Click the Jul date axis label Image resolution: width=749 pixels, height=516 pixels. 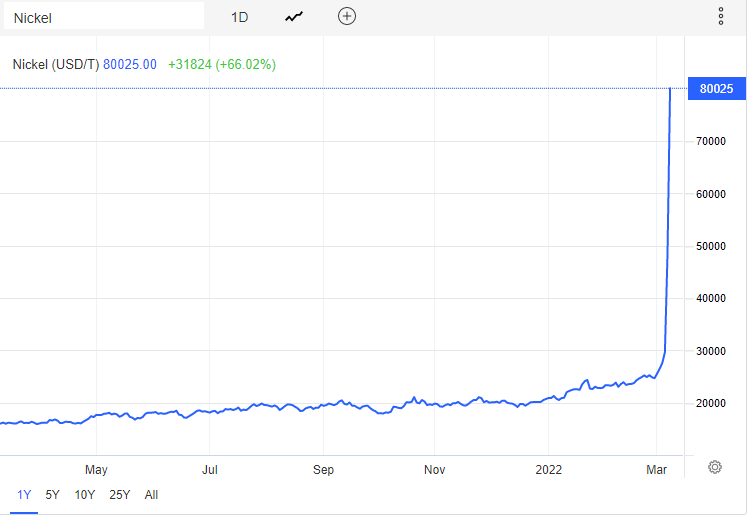(210, 470)
